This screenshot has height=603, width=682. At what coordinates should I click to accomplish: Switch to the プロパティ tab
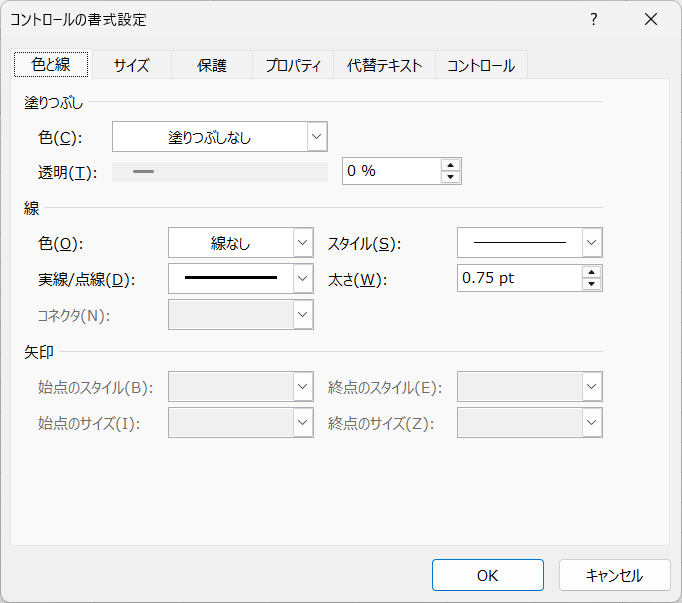(293, 65)
